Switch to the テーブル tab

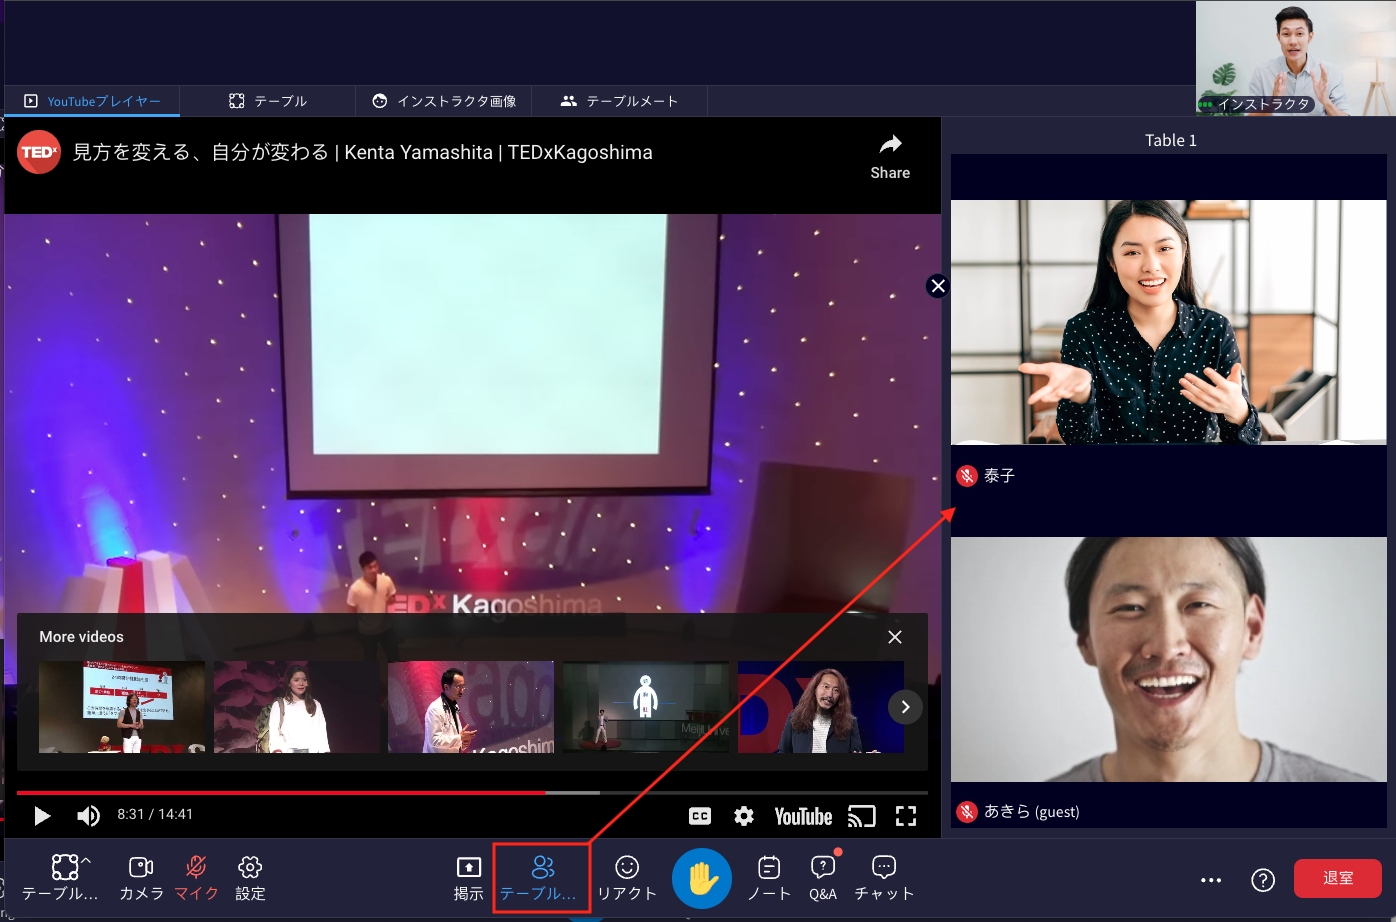click(x=268, y=101)
